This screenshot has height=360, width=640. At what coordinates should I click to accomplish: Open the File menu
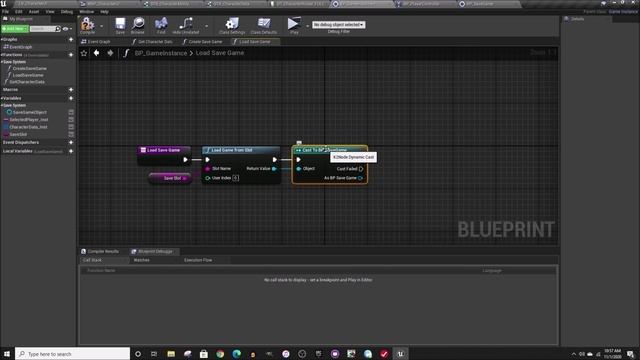(x=5, y=11)
